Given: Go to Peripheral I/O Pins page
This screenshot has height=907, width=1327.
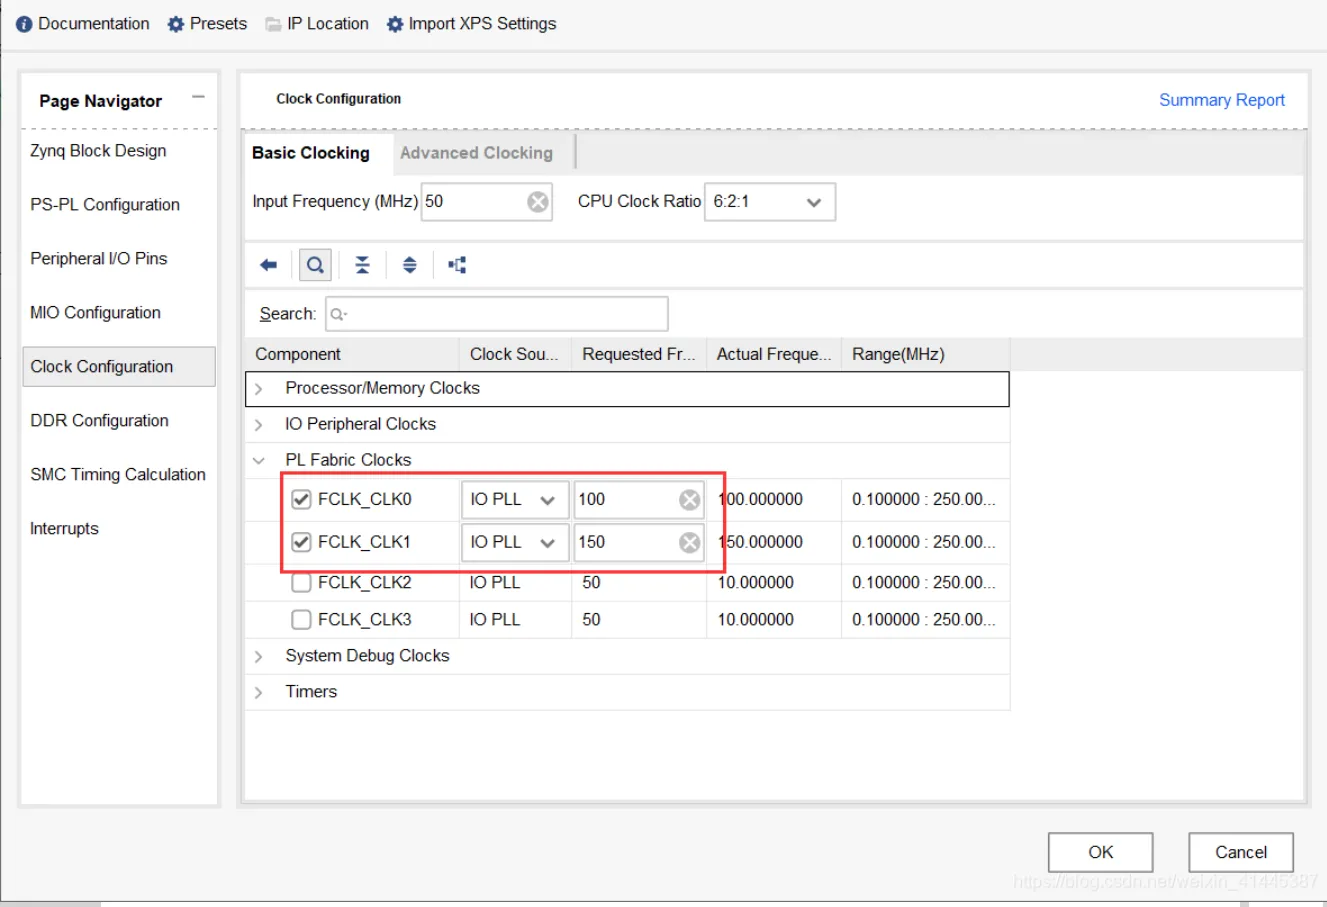Looking at the screenshot, I should (99, 259).
